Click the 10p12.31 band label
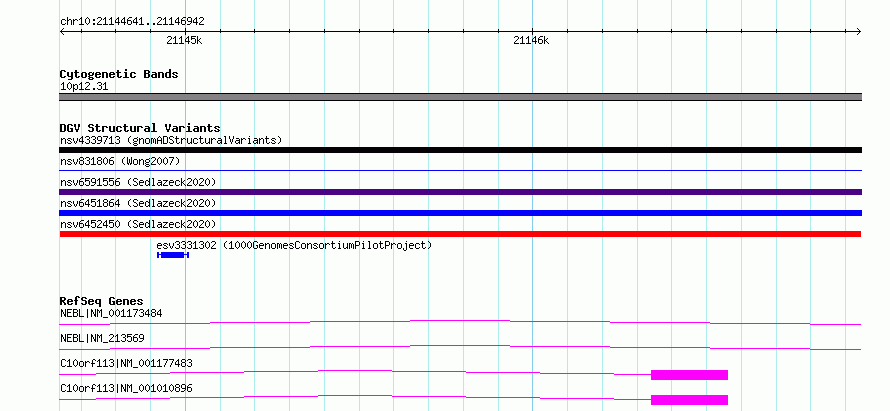This screenshot has width=890, height=411. pyautogui.click(x=83, y=87)
